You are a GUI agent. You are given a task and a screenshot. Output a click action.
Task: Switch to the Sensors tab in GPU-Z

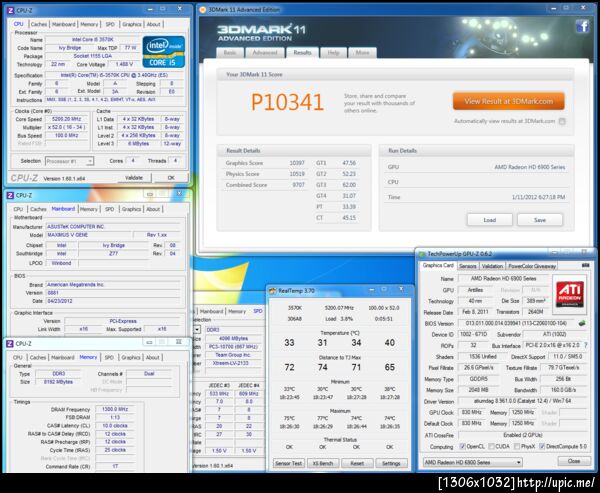468,266
